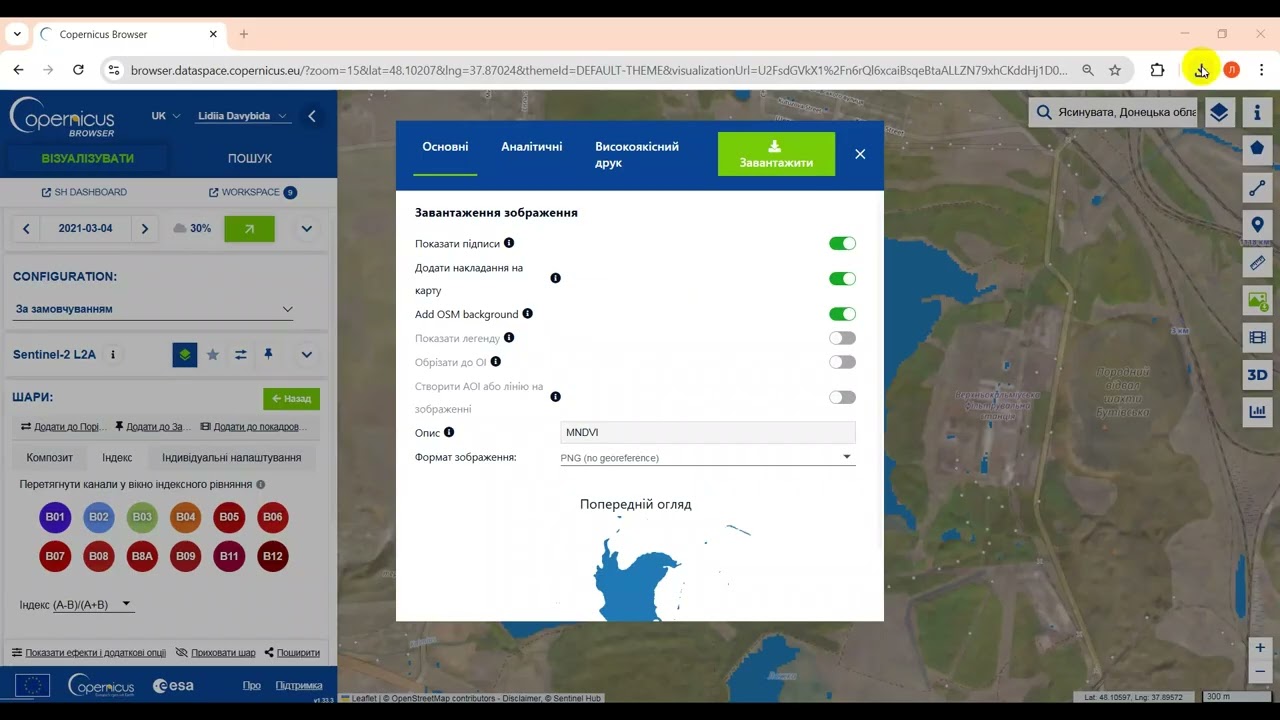Select the Основні download tab

pyautogui.click(x=445, y=147)
